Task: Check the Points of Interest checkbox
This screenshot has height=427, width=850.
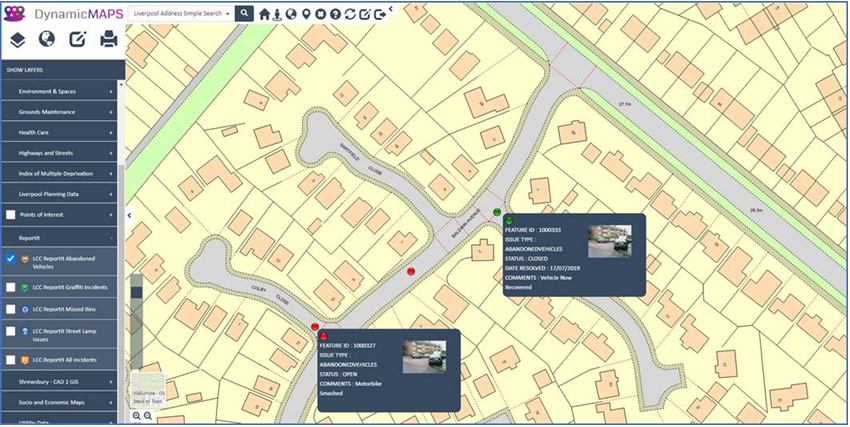Action: point(10,215)
